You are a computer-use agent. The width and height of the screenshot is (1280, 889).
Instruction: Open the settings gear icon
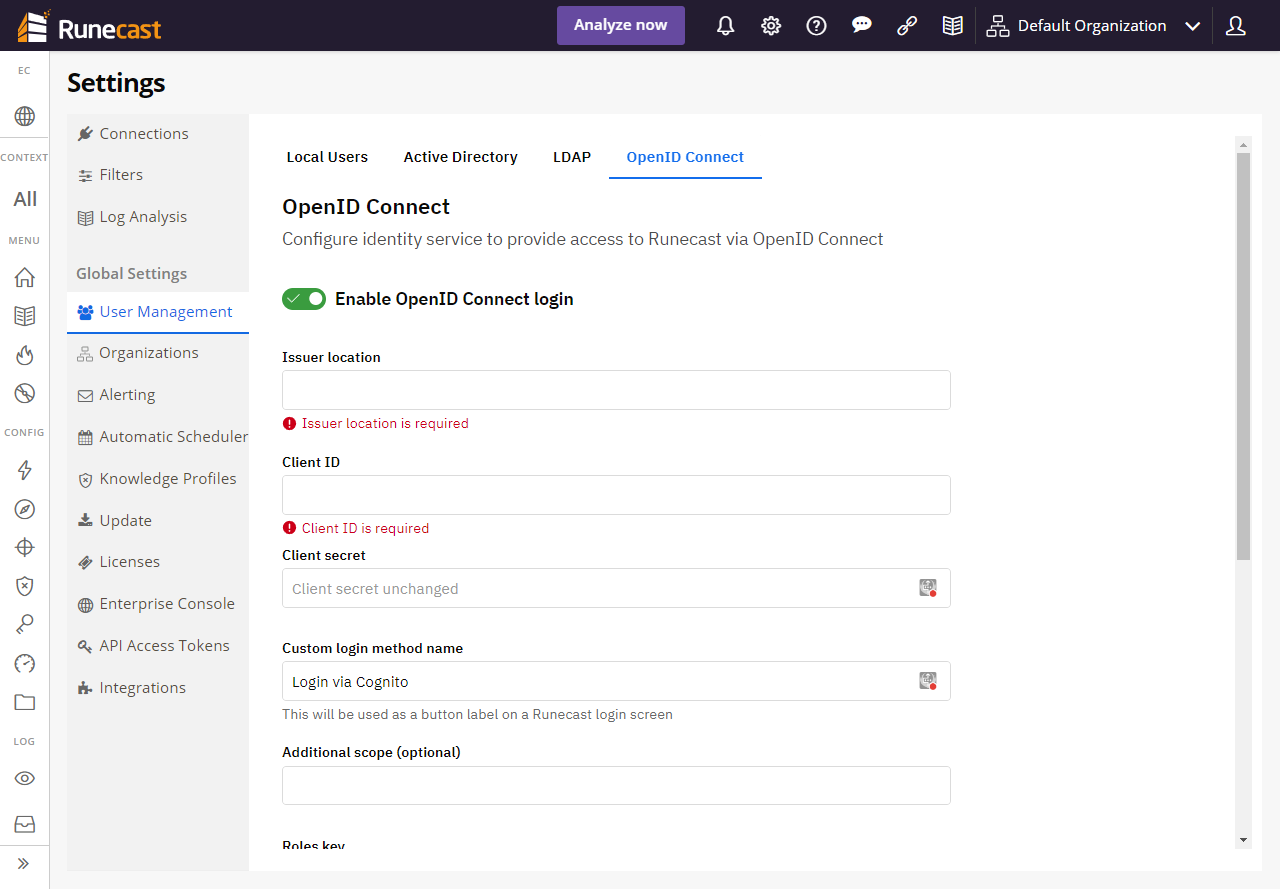(x=771, y=26)
